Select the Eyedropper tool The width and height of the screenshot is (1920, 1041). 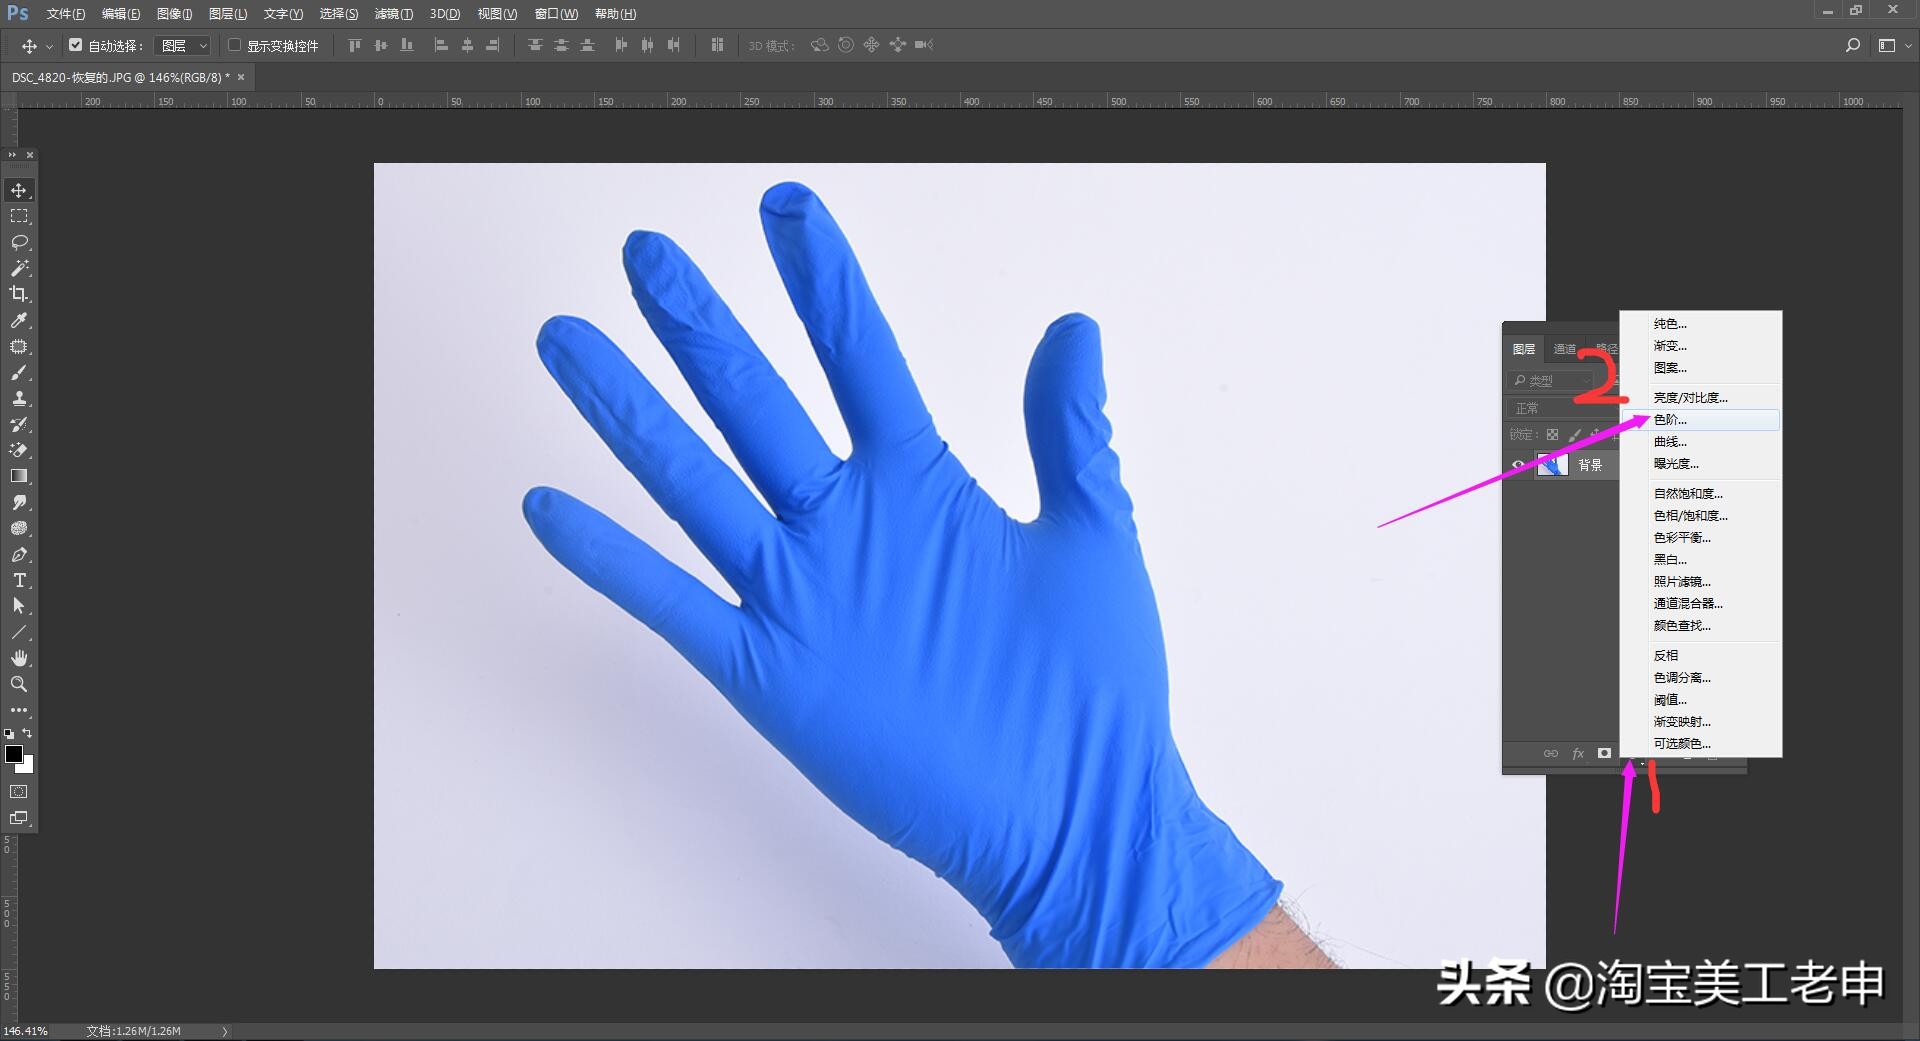tap(19, 320)
